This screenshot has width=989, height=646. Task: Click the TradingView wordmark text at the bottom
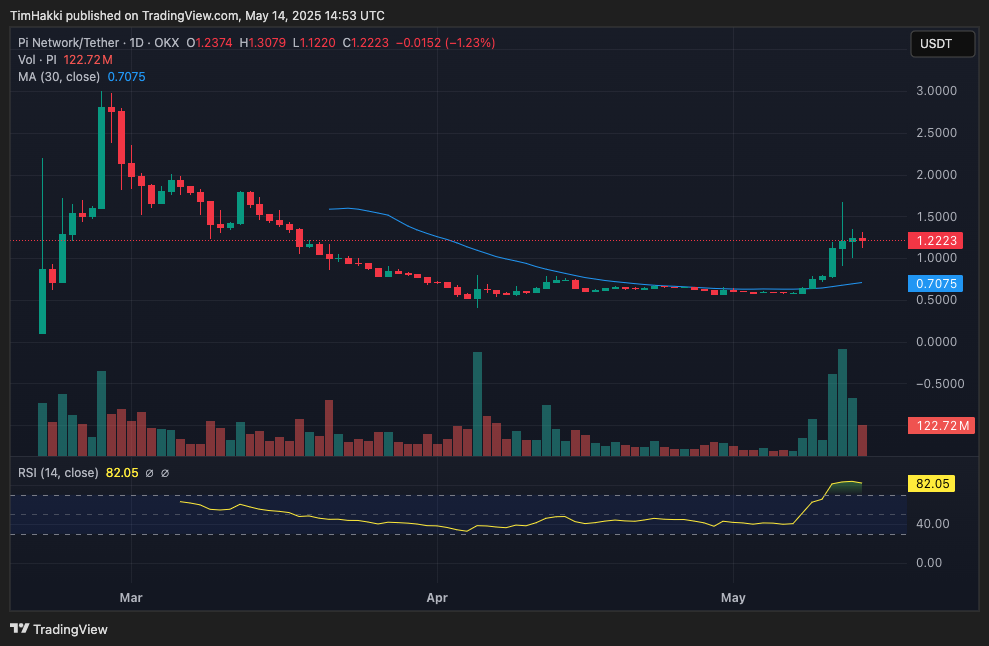pyautogui.click(x=71, y=629)
